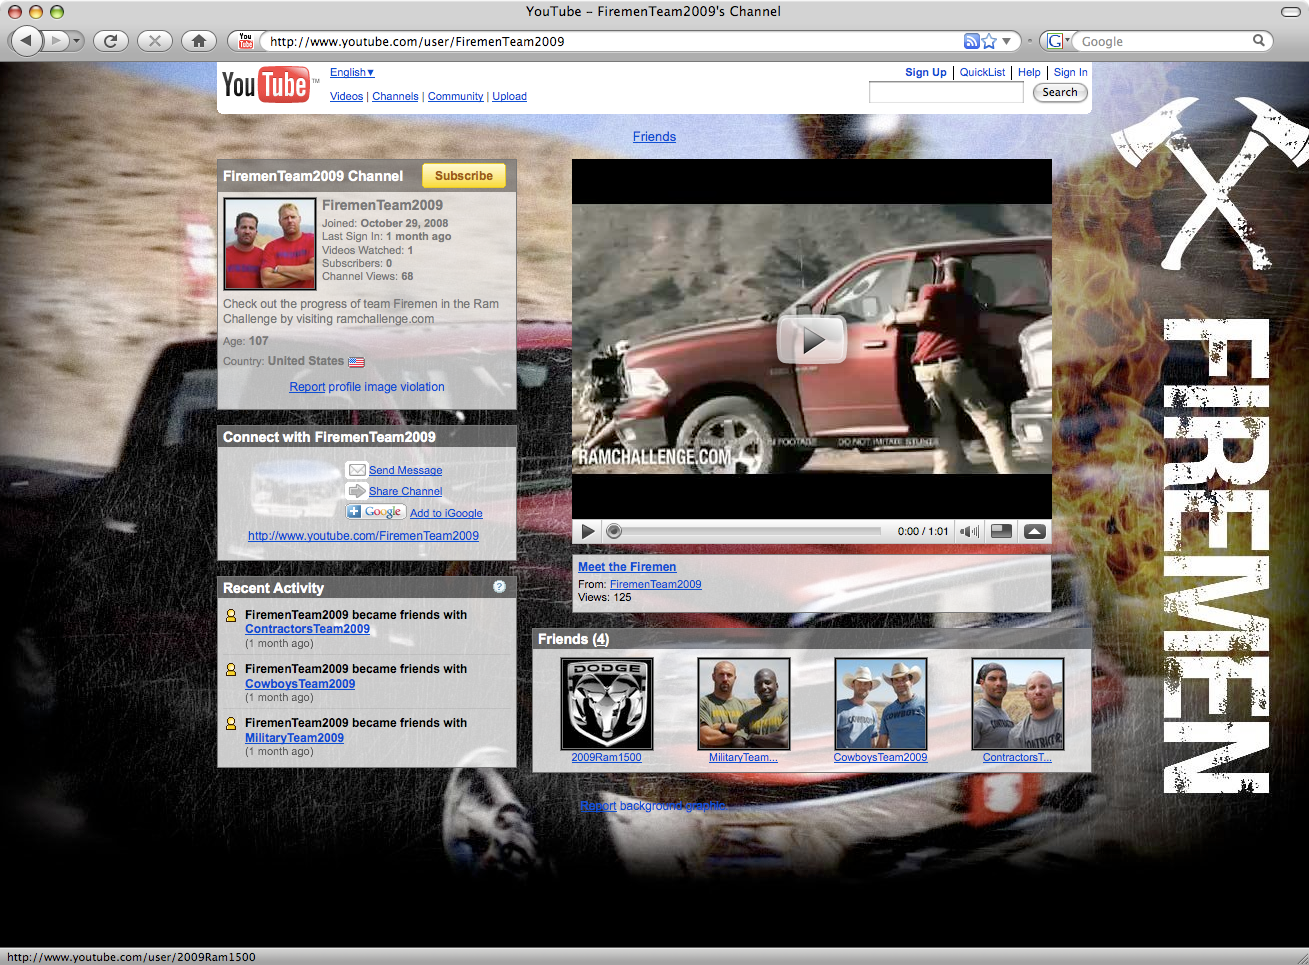Click the YouTube logo
This screenshot has height=965, width=1309.
click(x=265, y=85)
